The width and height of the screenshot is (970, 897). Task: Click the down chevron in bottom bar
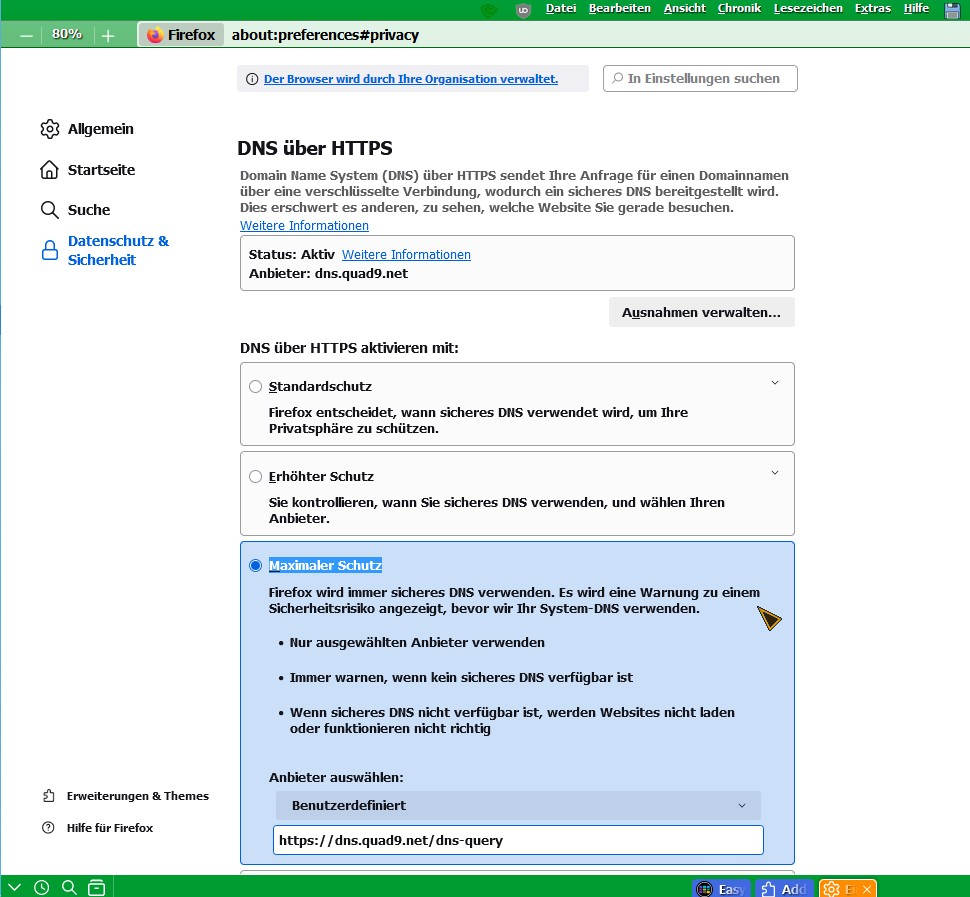click(x=14, y=888)
